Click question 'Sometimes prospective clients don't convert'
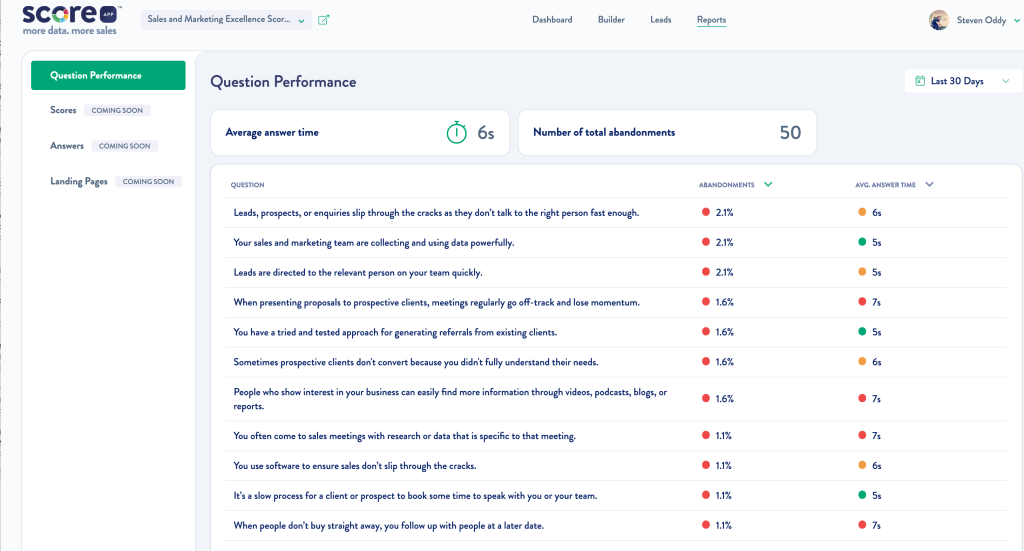The height and width of the screenshot is (551, 1024). [x=416, y=362]
